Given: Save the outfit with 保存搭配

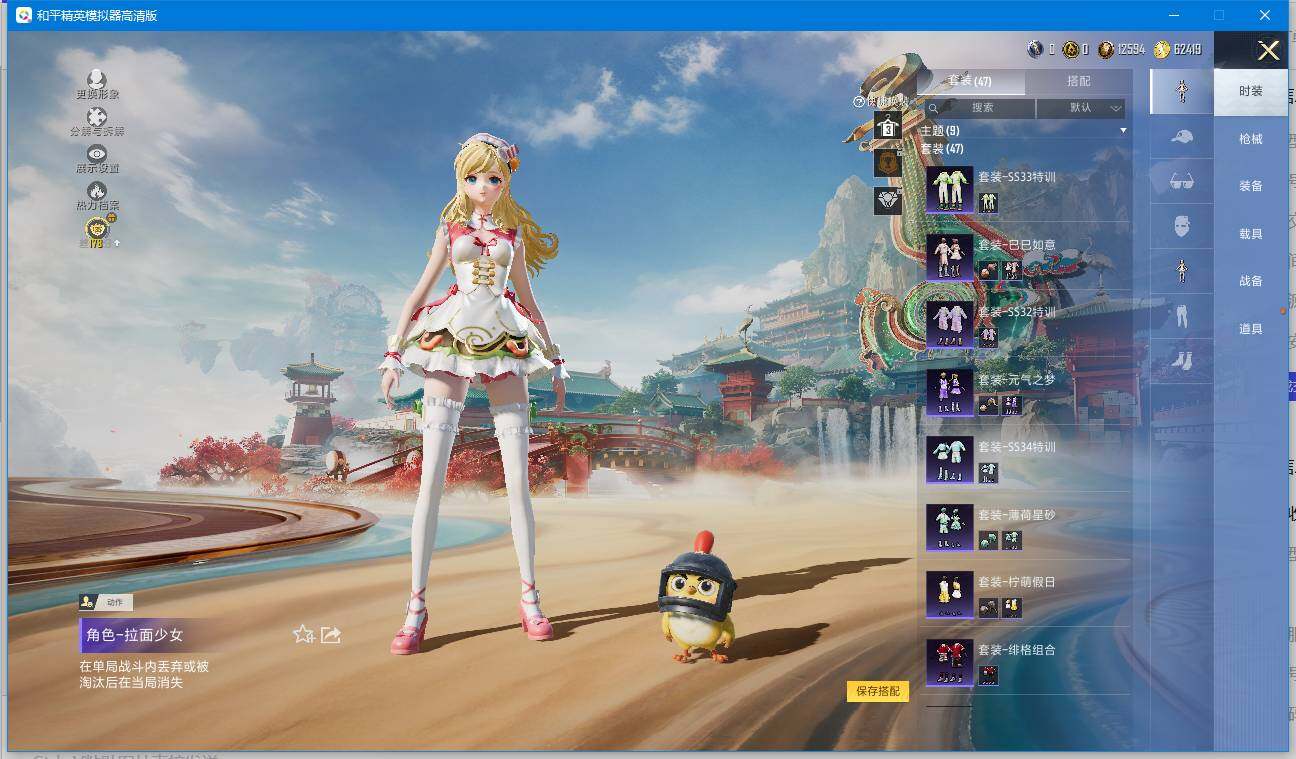Looking at the screenshot, I should (878, 691).
